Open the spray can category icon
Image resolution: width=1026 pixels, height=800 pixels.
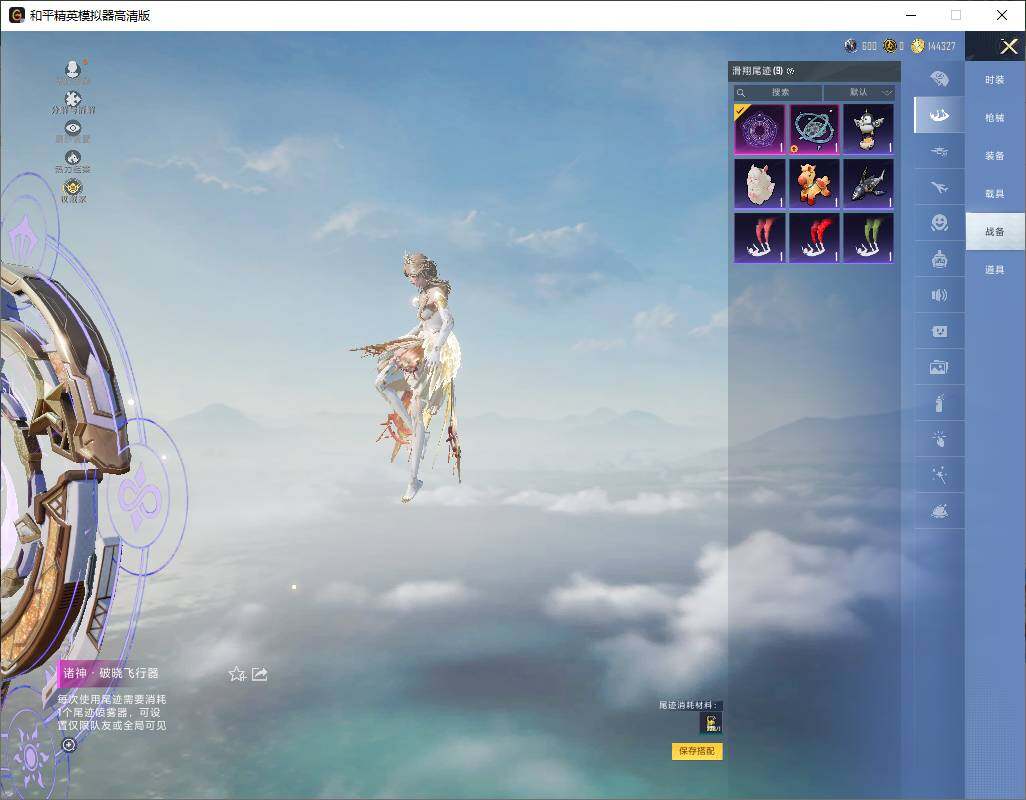[939, 403]
